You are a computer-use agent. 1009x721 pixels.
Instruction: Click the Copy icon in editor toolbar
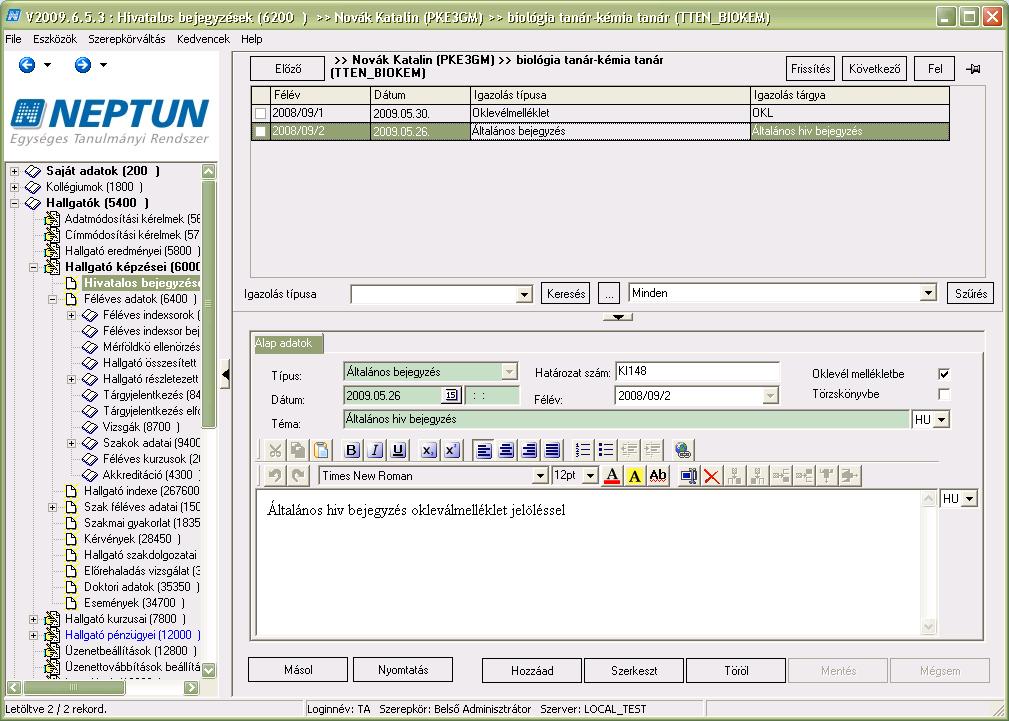(298, 450)
